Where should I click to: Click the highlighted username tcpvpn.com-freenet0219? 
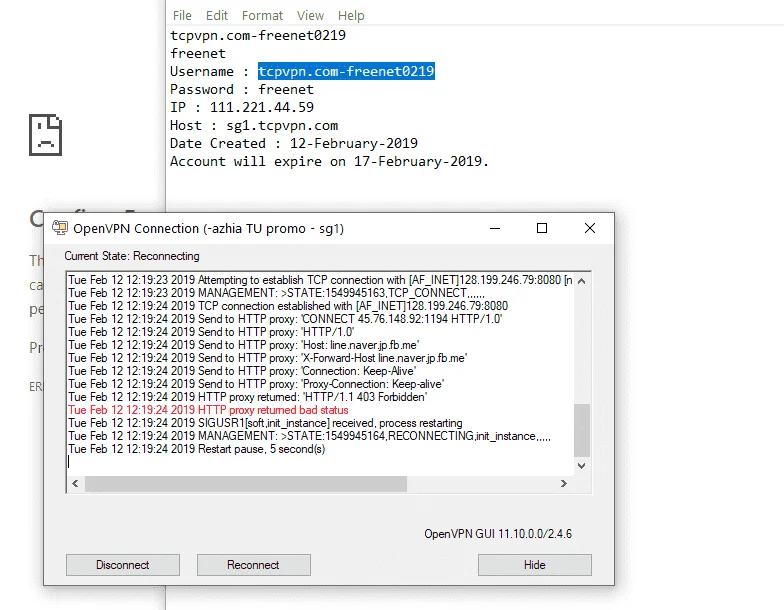click(346, 71)
